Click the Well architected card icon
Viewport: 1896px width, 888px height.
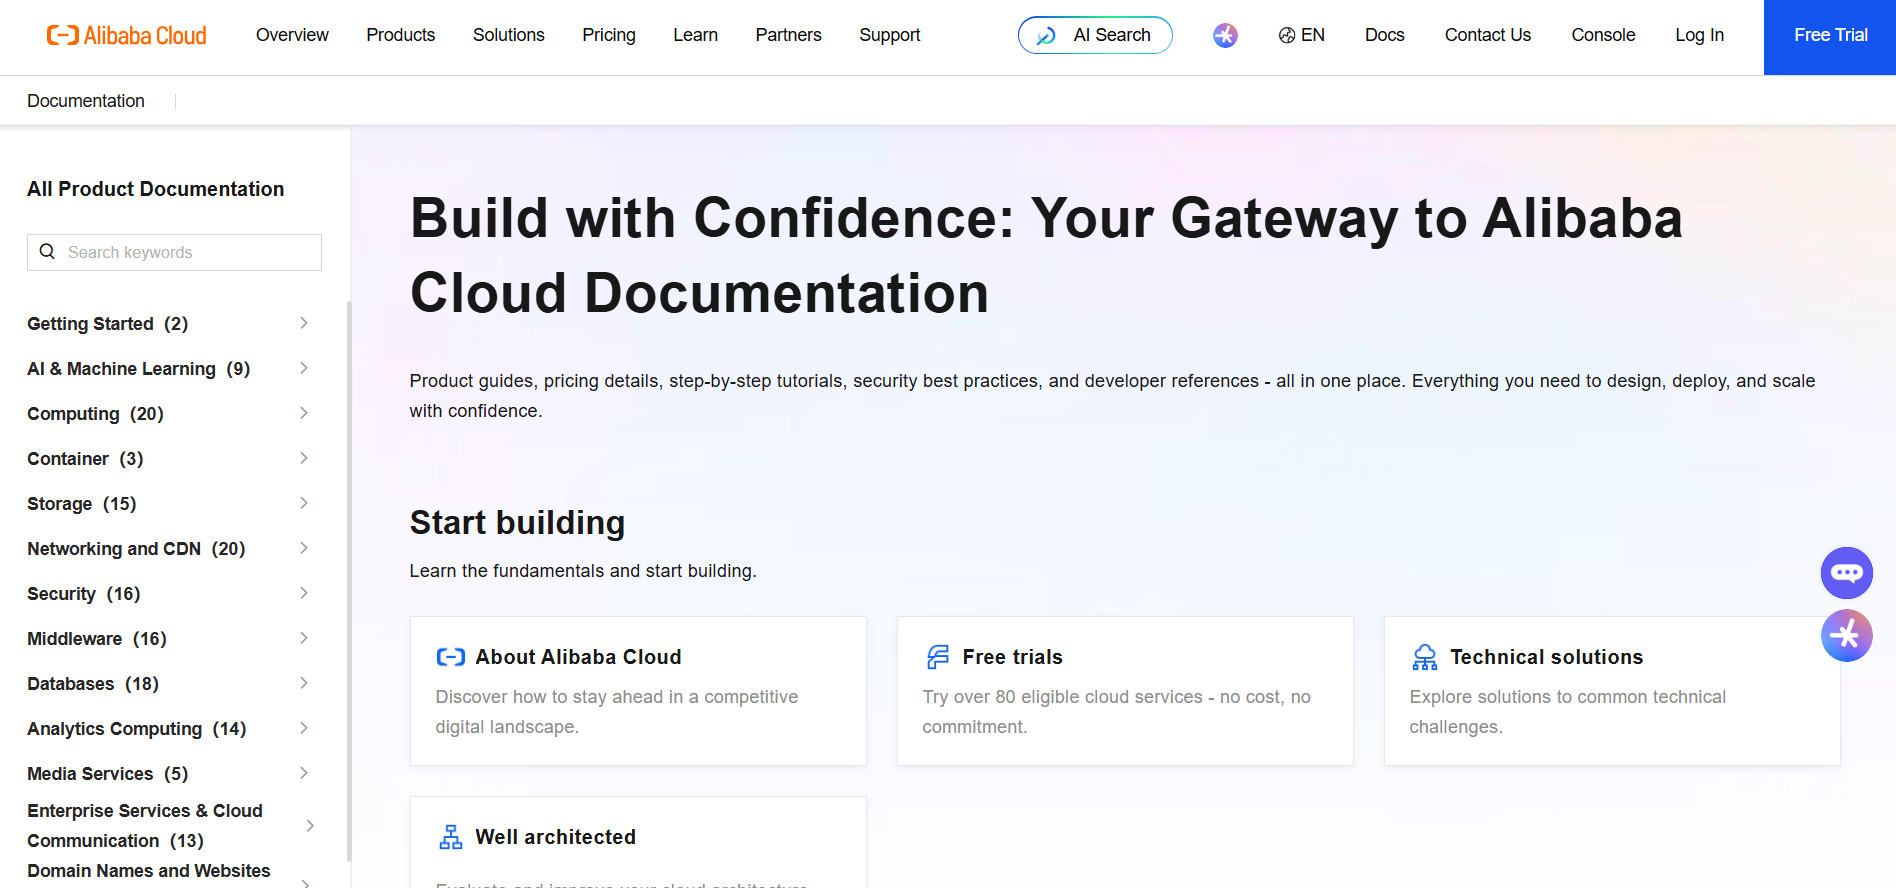[451, 837]
